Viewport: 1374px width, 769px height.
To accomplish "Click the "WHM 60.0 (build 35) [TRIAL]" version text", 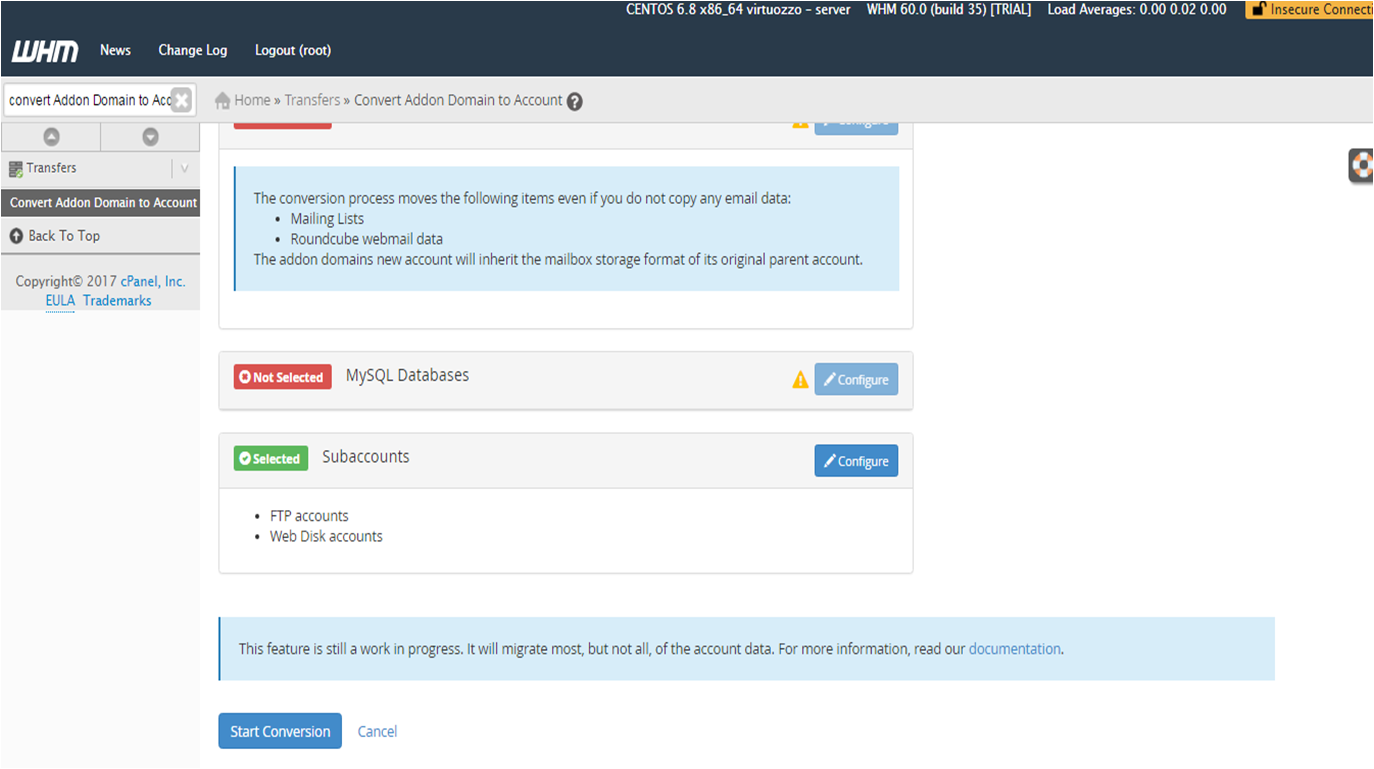I will pyautogui.click(x=949, y=9).
